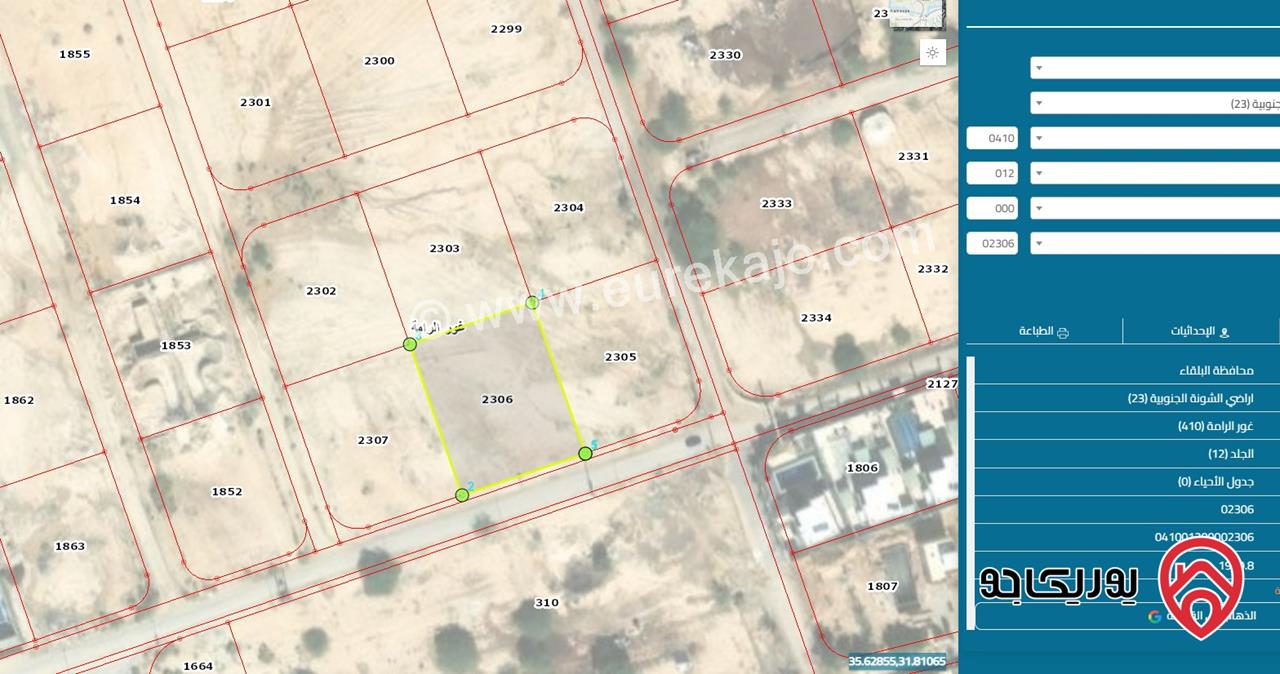Click parcel 1807 on the map
The width and height of the screenshot is (1280, 674).
[882, 586]
